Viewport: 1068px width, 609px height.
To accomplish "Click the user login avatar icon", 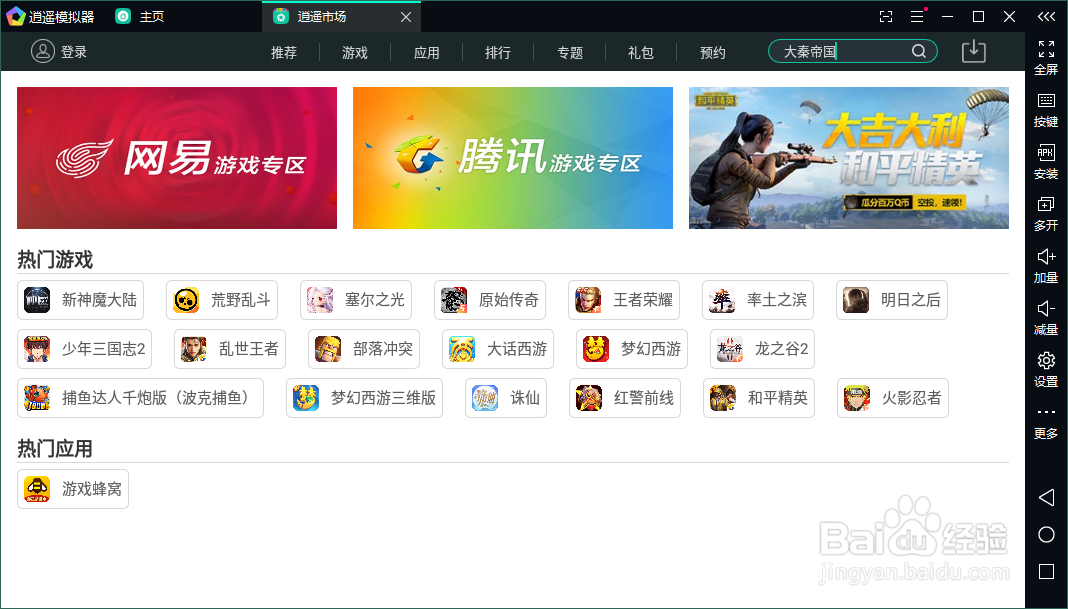I will point(42,51).
